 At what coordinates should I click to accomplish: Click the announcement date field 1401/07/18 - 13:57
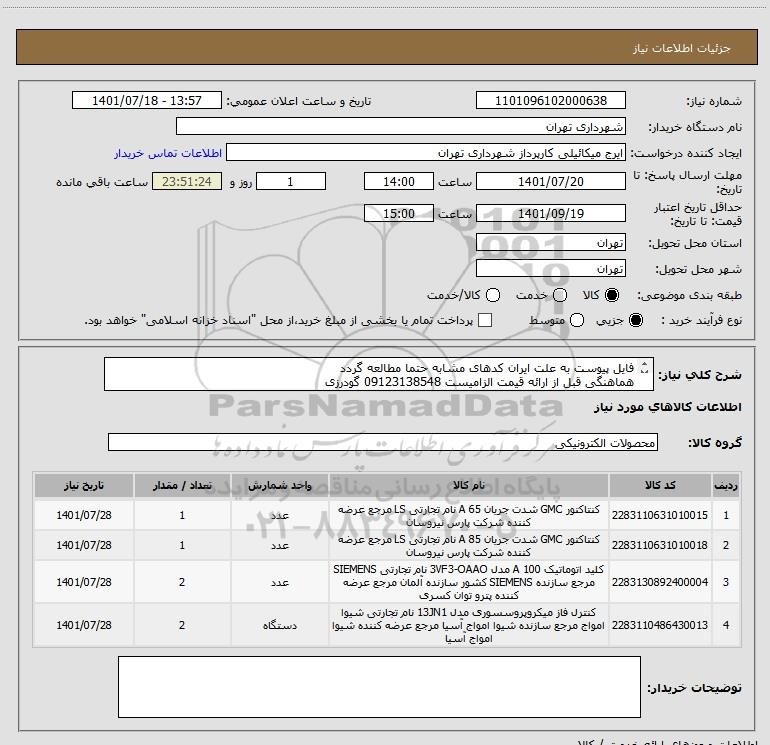pos(147,100)
